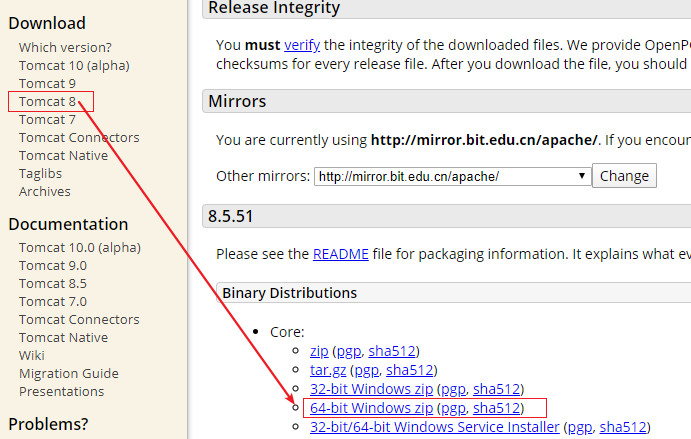Open sha512 checksum for 32-bit Windows zip
This screenshot has height=439, width=691.
pos(497,389)
